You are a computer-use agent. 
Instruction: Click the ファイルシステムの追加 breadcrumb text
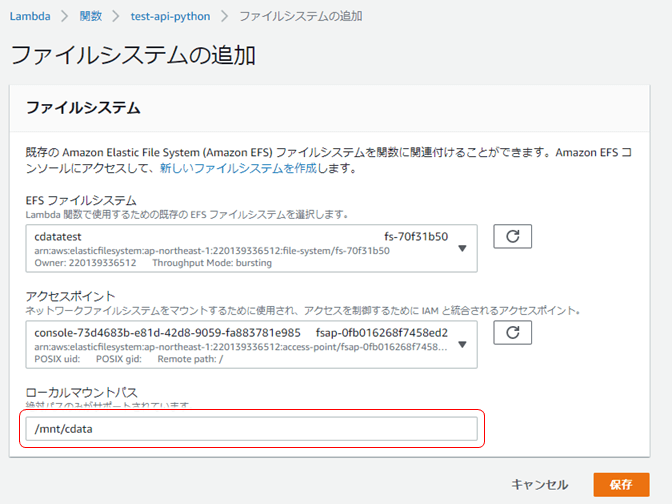click(x=300, y=16)
